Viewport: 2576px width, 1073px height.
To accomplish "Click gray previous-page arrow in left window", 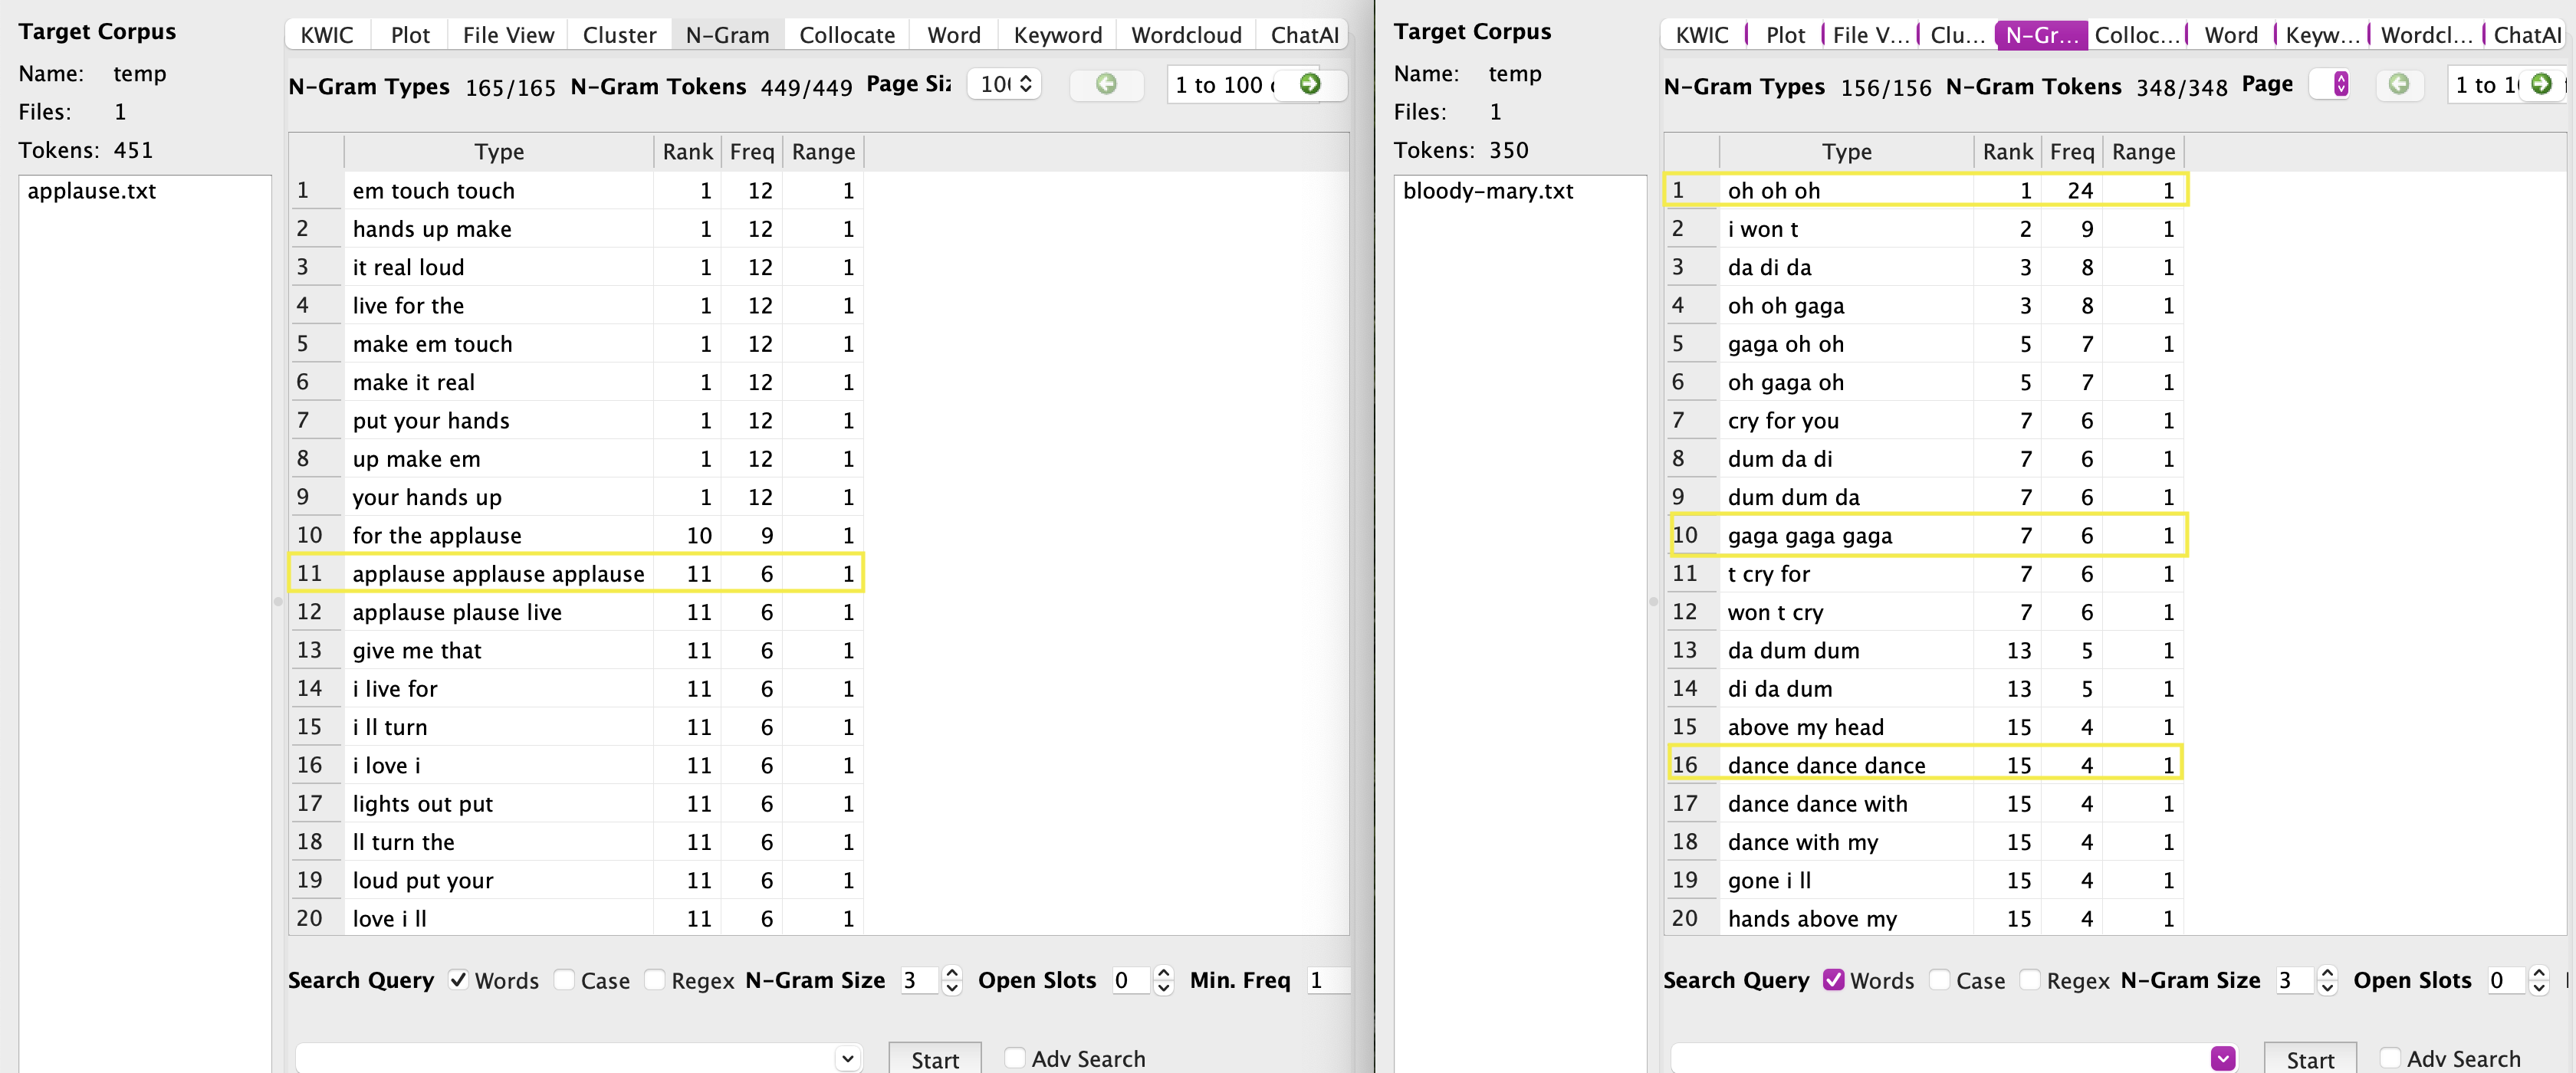I will click(x=1106, y=84).
